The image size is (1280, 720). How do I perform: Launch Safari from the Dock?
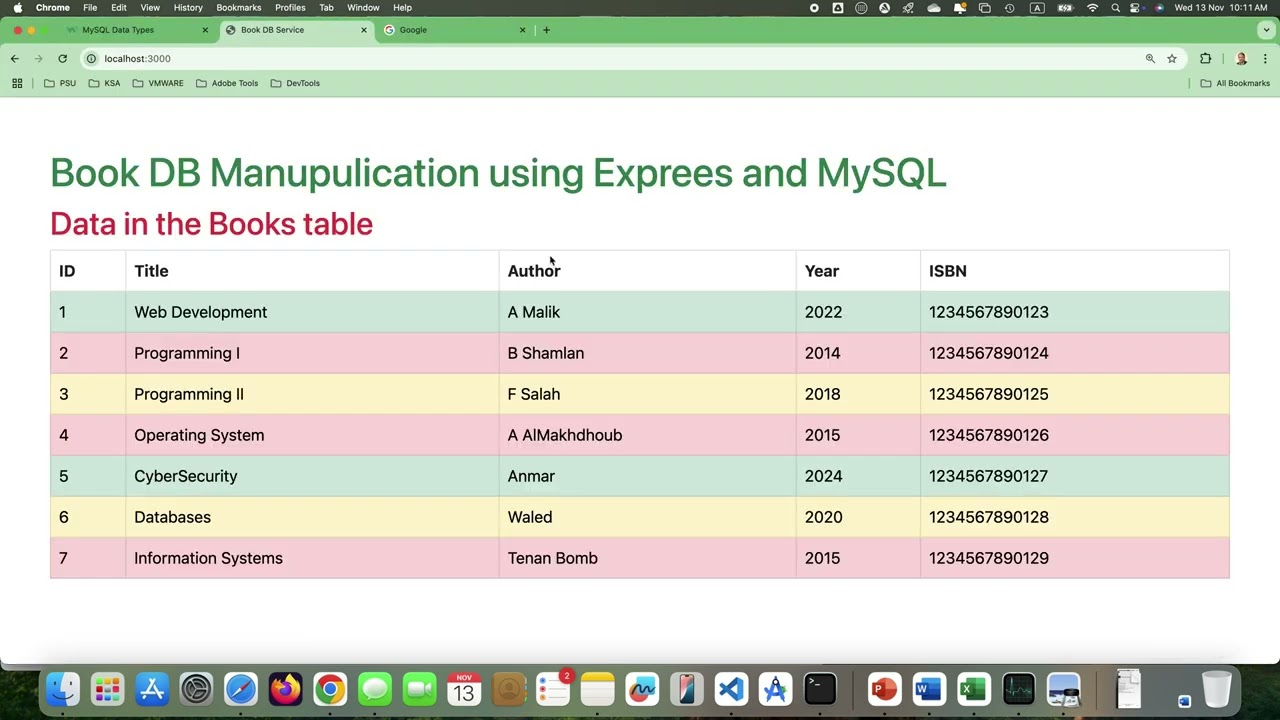coord(241,689)
